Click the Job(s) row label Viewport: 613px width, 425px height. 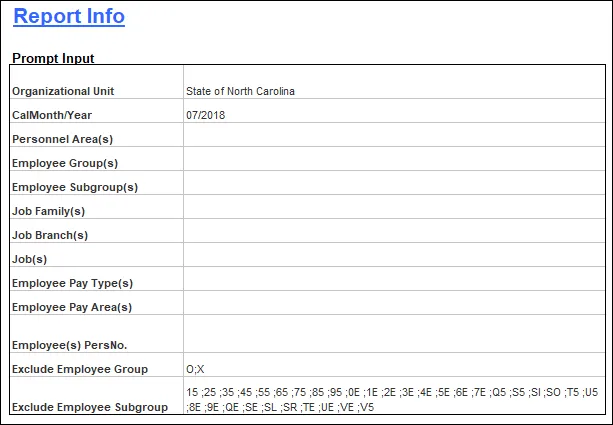pos(32,259)
